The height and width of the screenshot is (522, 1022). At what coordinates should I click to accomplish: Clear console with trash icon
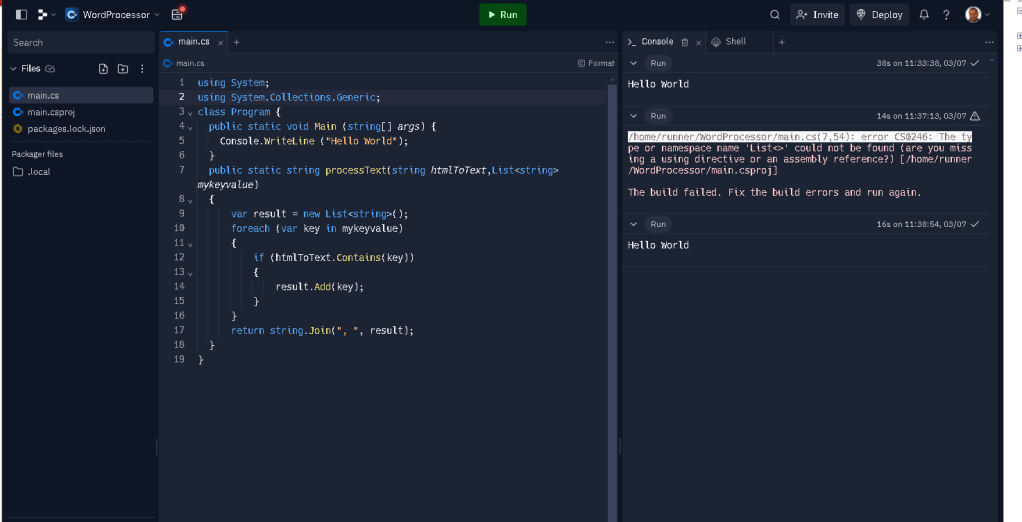[x=685, y=42]
